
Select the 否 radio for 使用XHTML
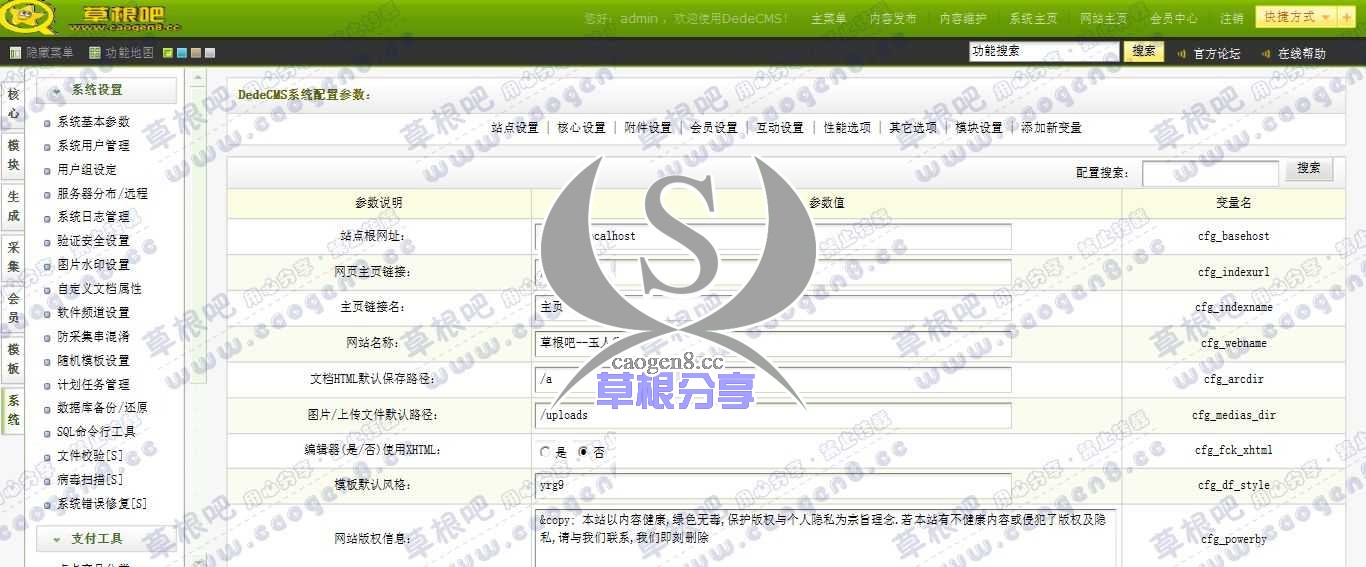click(x=583, y=452)
